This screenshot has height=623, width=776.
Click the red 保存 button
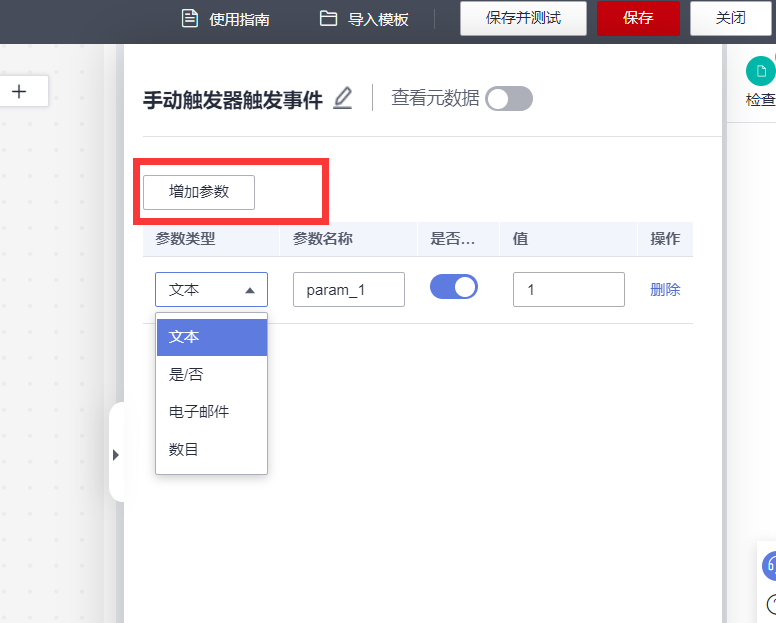click(638, 18)
